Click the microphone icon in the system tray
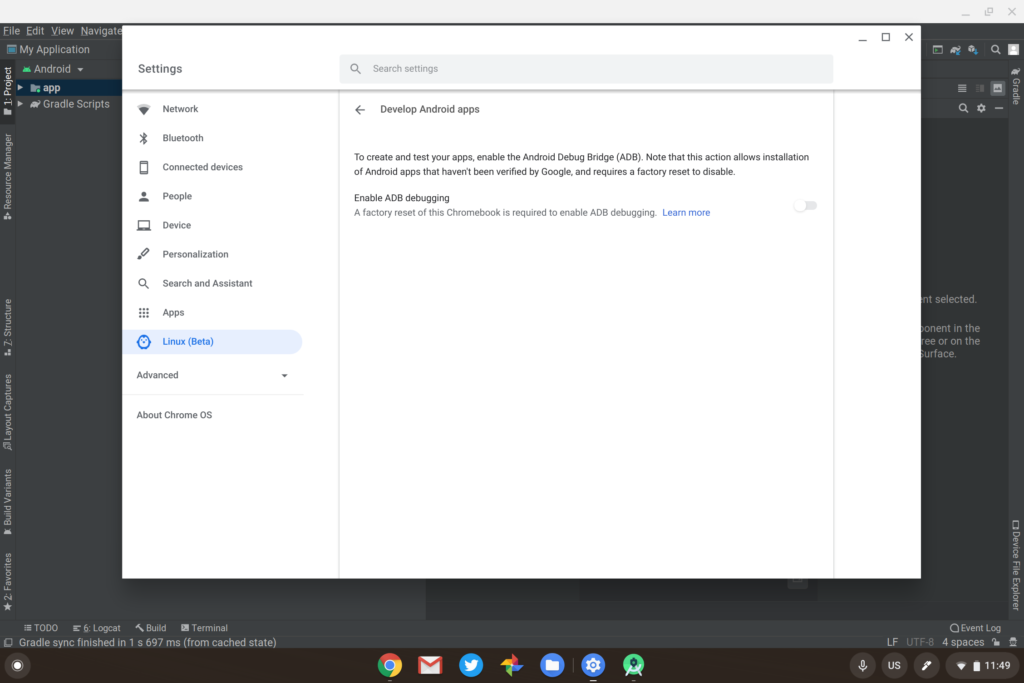 coord(862,665)
